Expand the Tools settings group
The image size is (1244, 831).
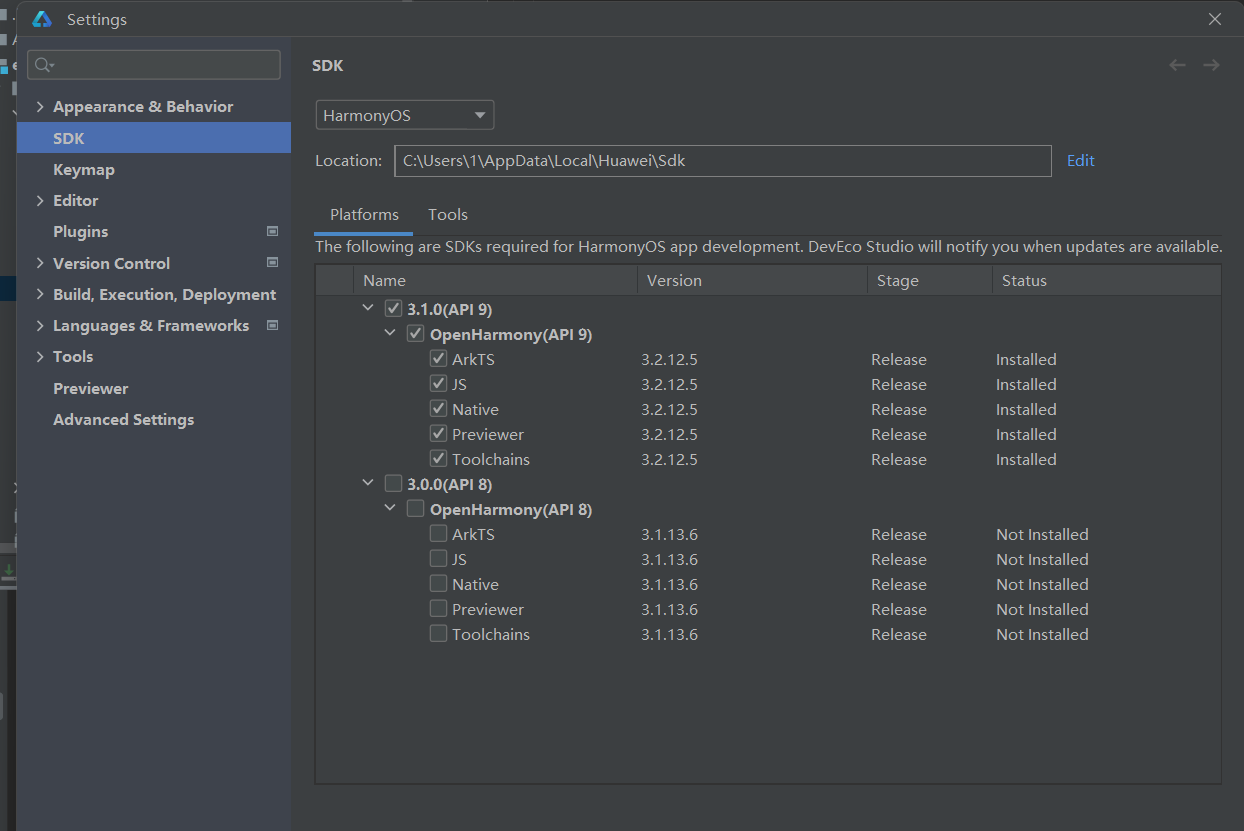[x=40, y=357]
